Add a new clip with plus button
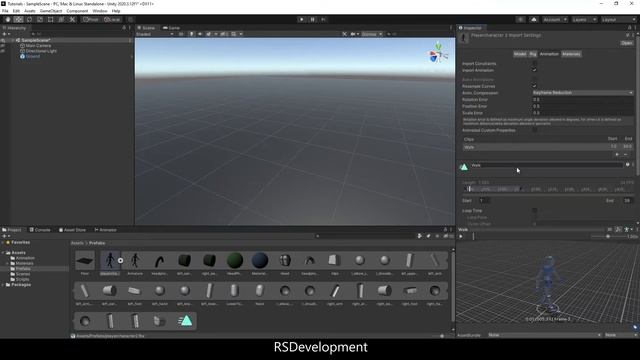640x360 pixels. tap(617, 155)
